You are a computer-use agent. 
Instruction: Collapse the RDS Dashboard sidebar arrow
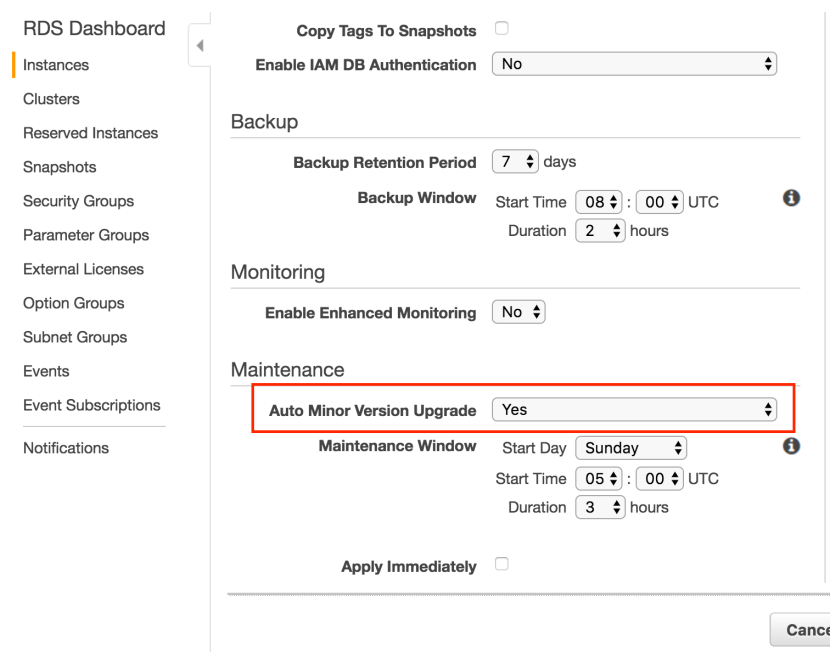pos(198,47)
